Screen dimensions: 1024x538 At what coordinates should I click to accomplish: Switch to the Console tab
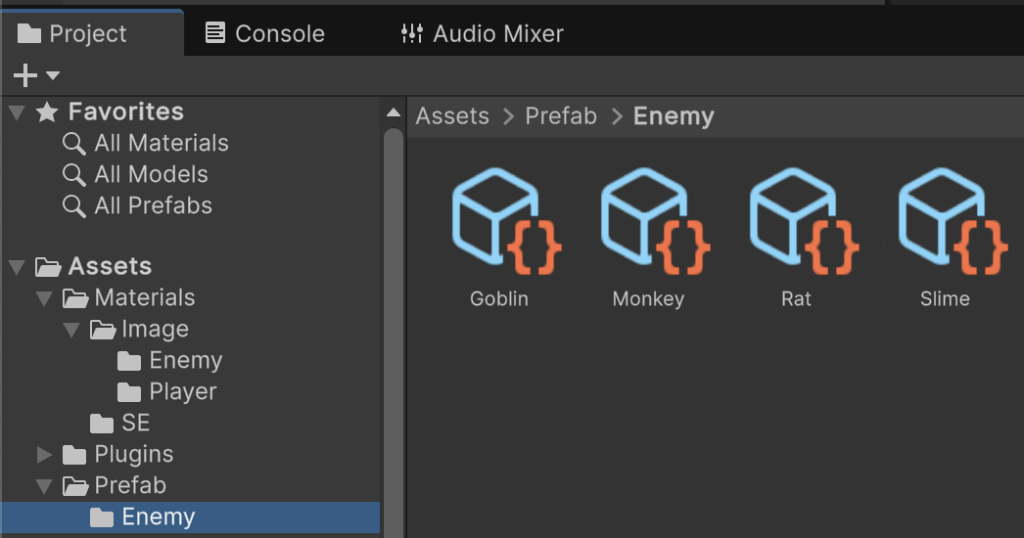tap(264, 33)
